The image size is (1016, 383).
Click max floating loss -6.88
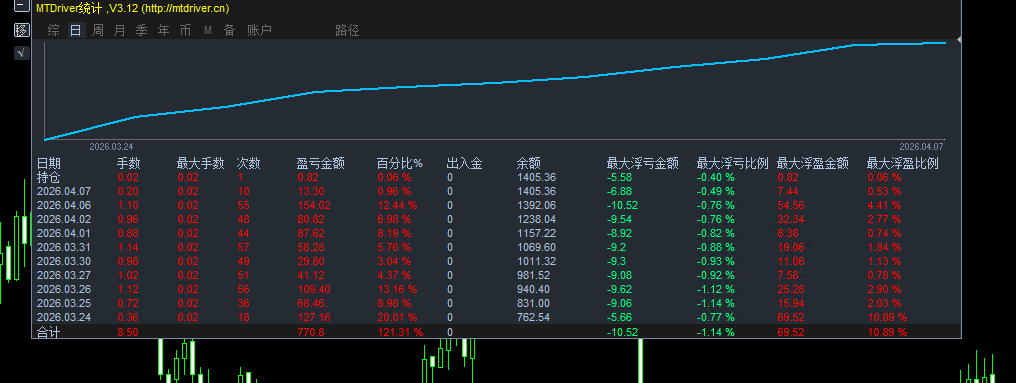pyautogui.click(x=619, y=191)
